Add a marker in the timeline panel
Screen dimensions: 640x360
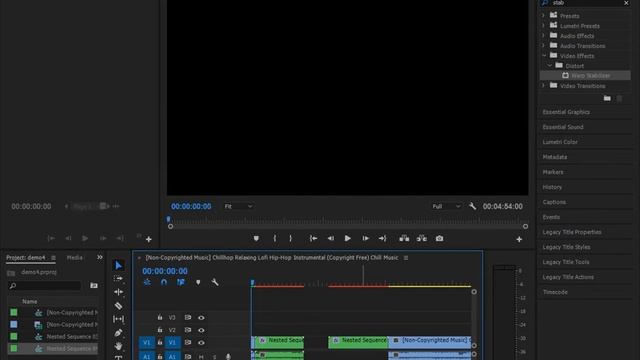[198, 282]
